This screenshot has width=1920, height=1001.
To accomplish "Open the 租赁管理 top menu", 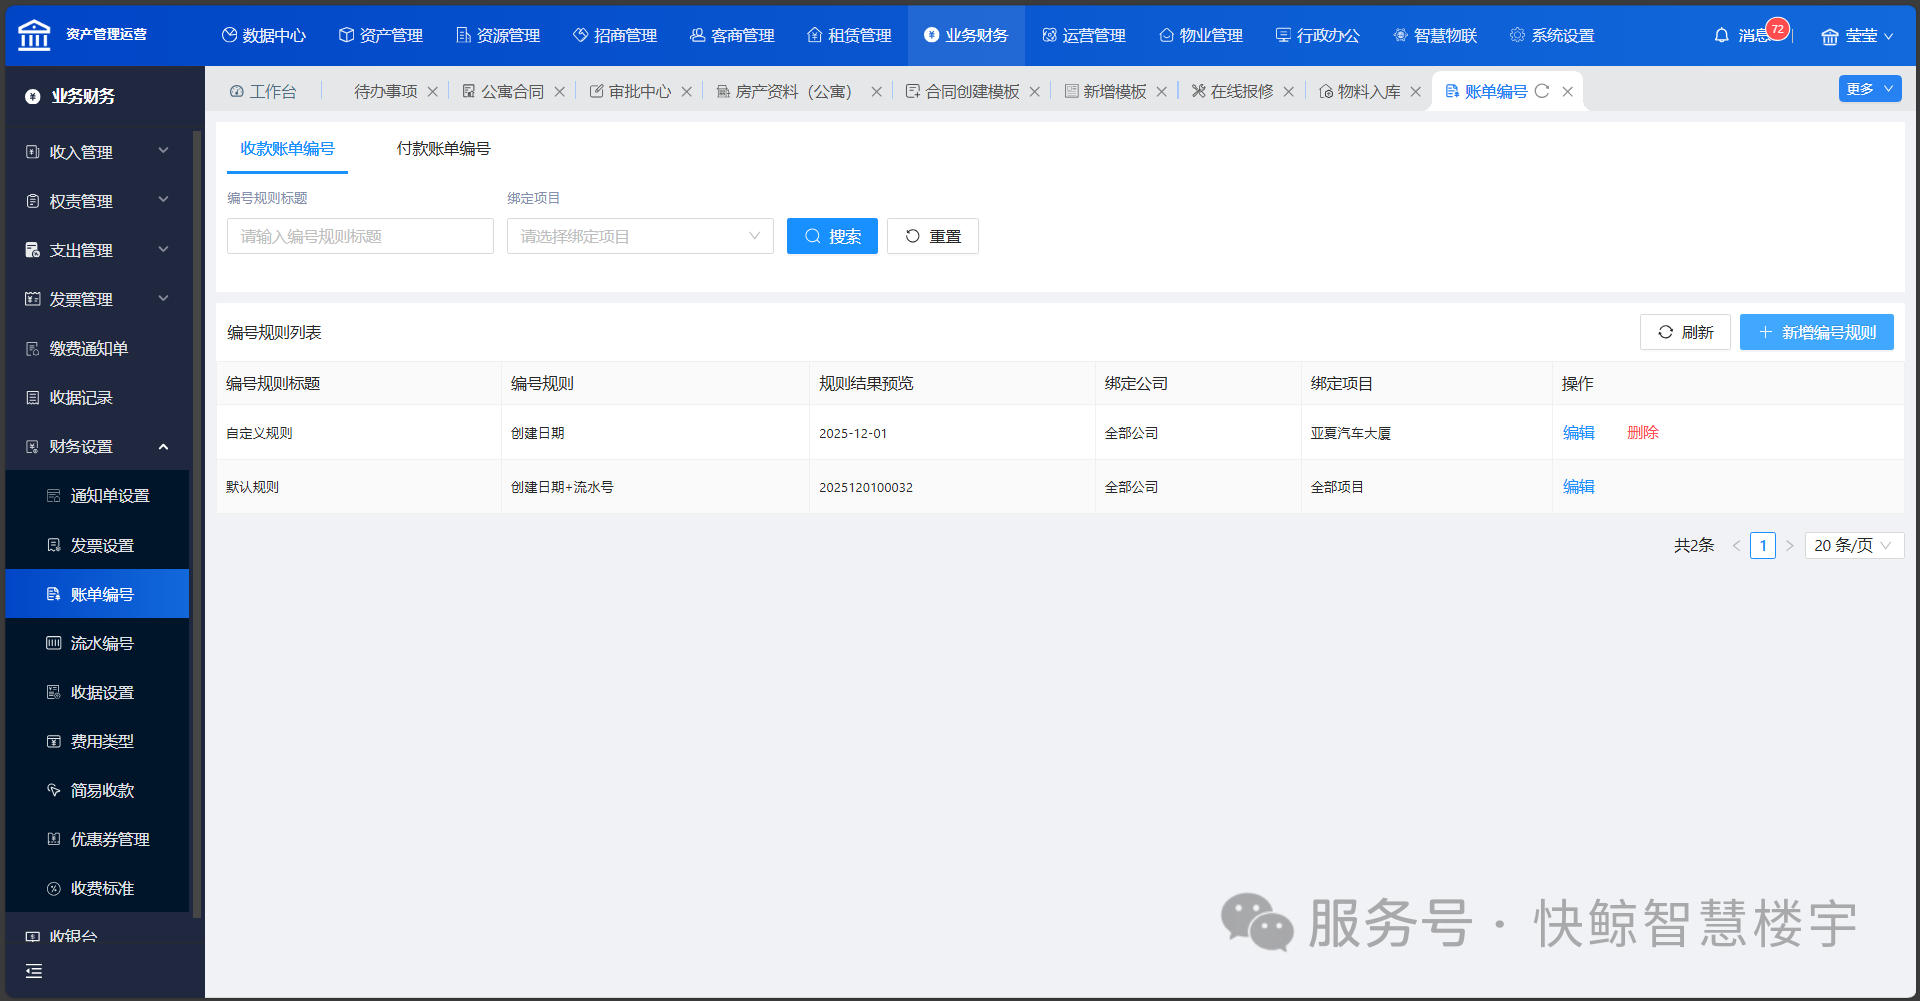I will (849, 35).
